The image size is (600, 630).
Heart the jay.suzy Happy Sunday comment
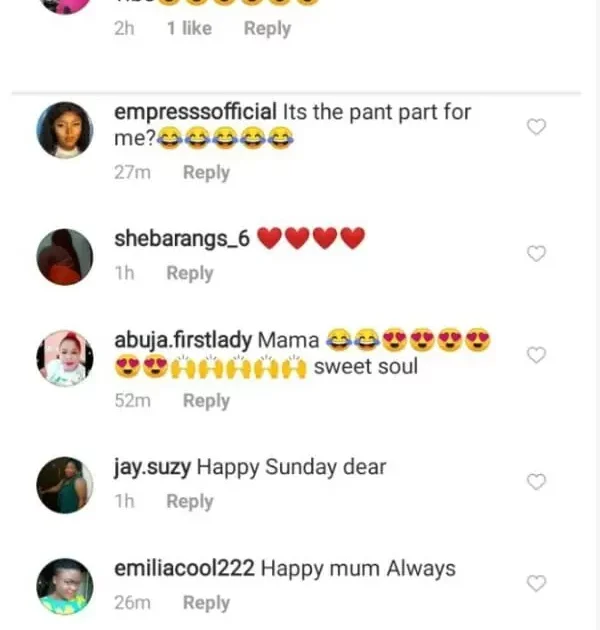pos(536,482)
